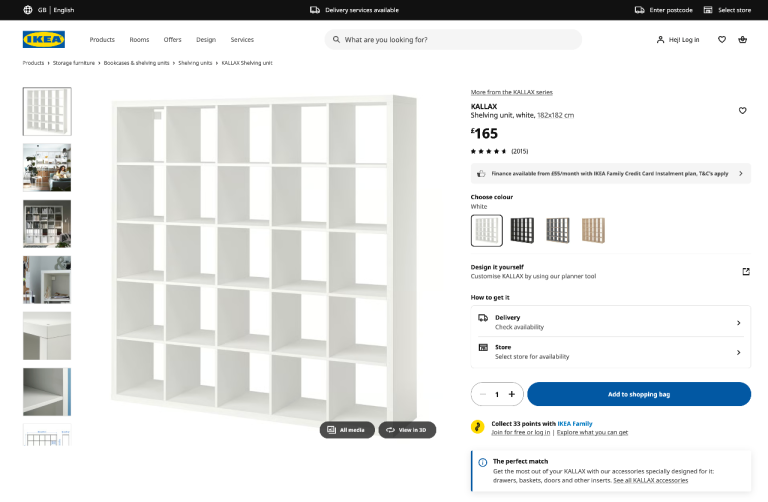The image size is (768, 502).
Task: Go to Bookcases & shelving units breadcrumb
Action: [136, 63]
